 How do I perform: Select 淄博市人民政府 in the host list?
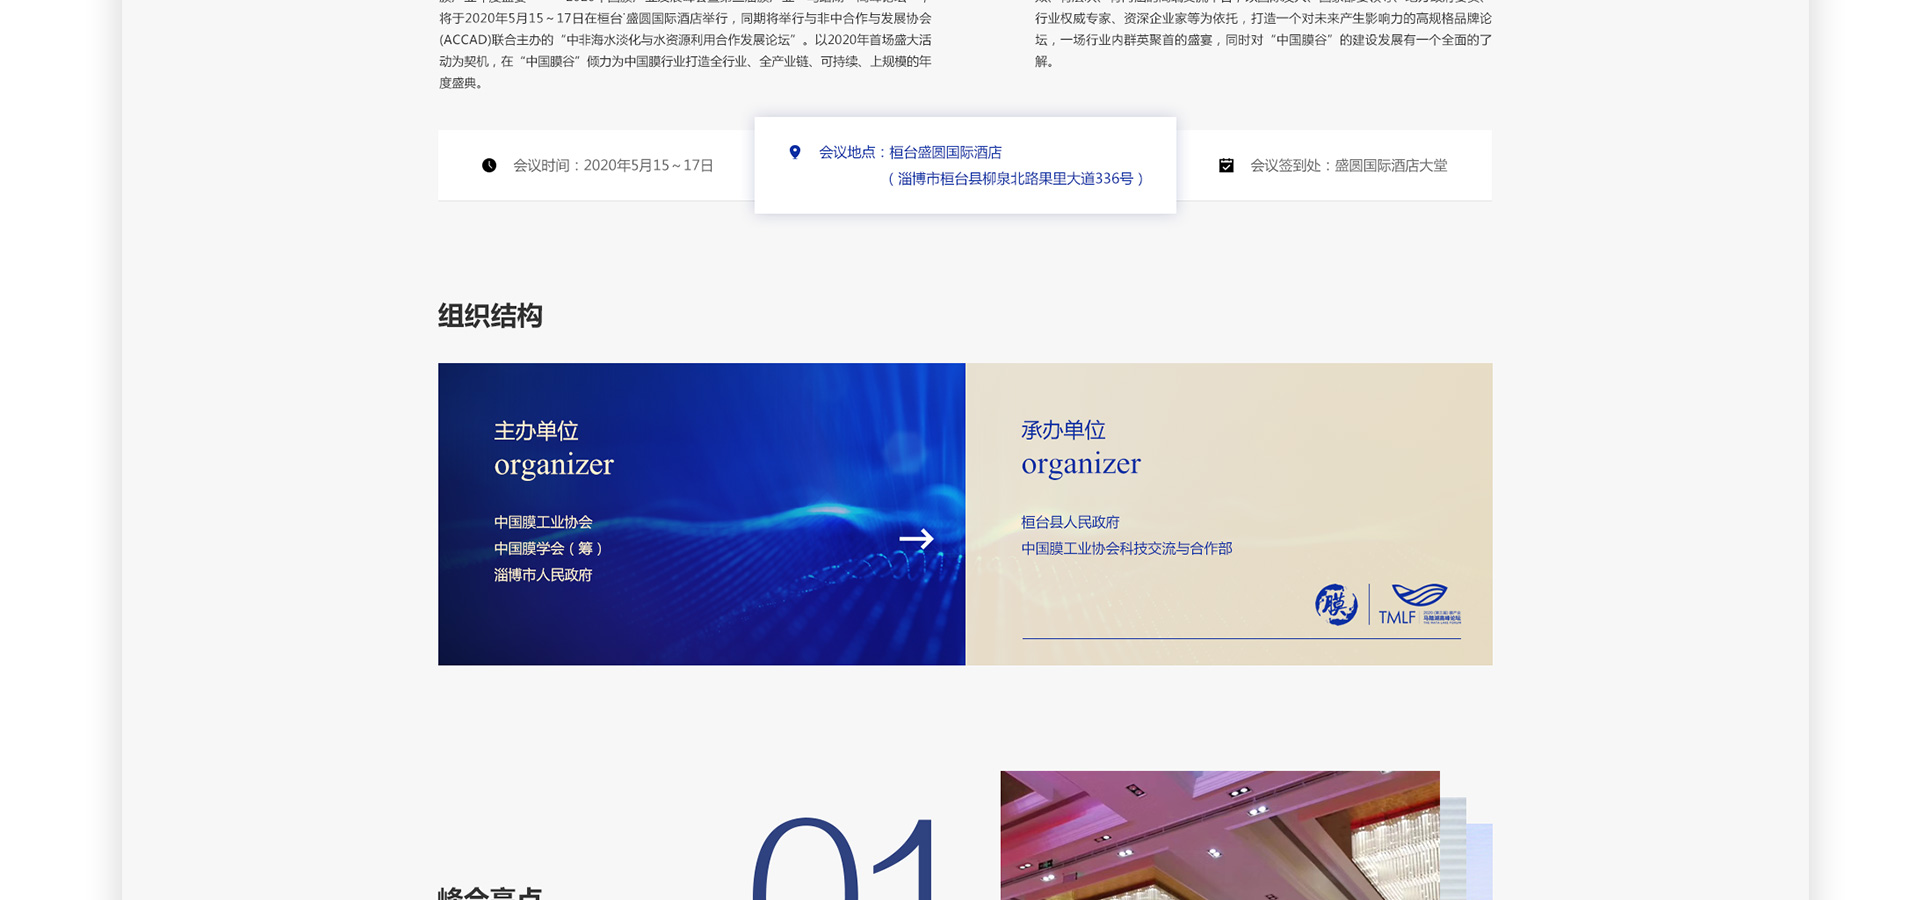coord(543,575)
